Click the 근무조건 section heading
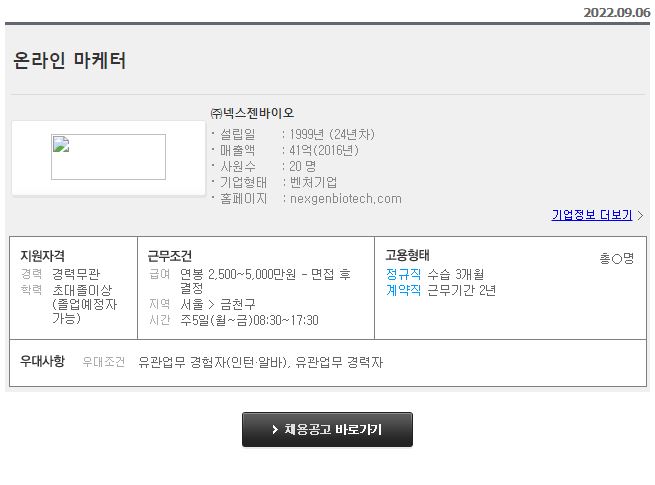 (x=169, y=256)
